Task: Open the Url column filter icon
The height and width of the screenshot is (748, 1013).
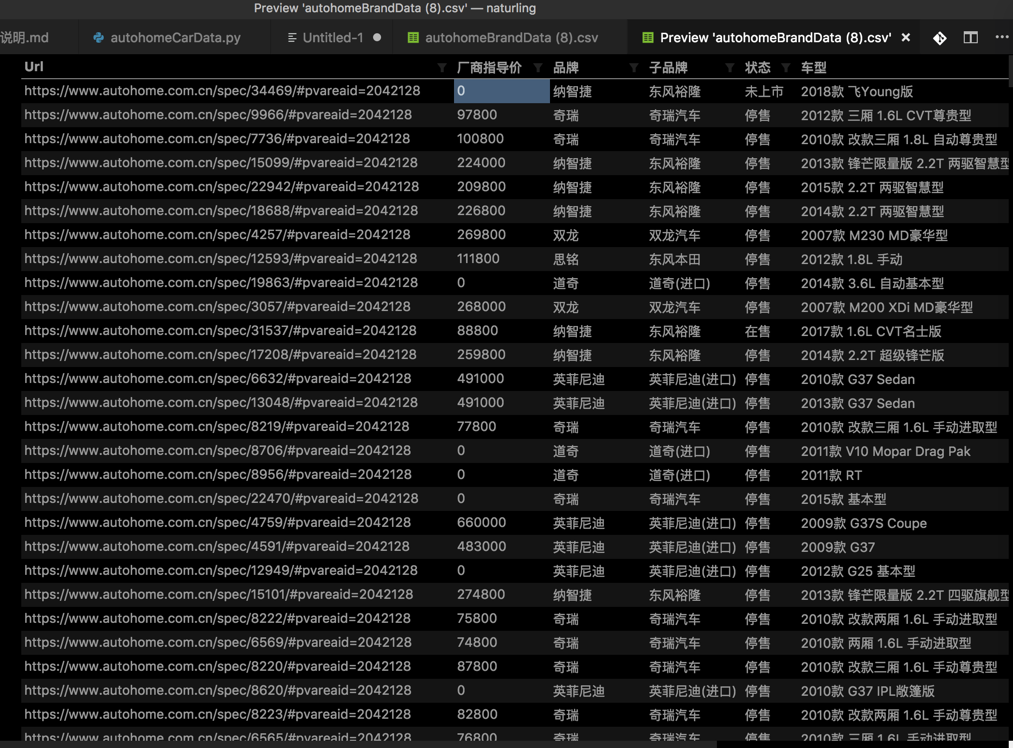Action: coord(442,68)
